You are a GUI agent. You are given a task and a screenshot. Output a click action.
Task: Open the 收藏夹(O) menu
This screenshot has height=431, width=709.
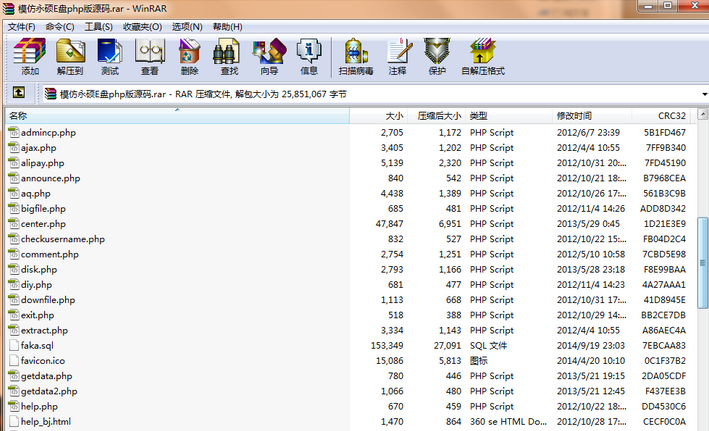(x=142, y=27)
